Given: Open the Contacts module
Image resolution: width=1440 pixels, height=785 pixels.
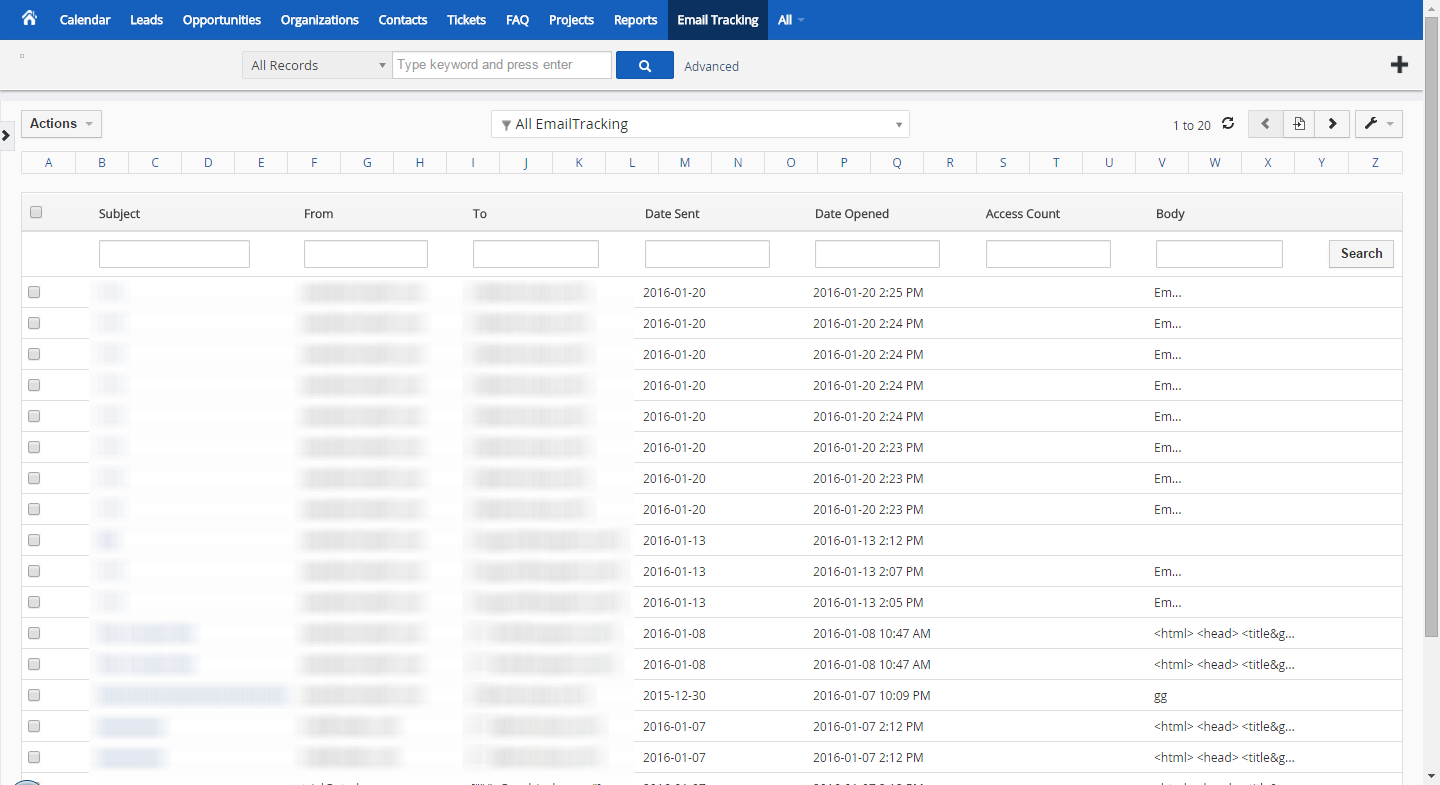Looking at the screenshot, I should pyautogui.click(x=403, y=20).
